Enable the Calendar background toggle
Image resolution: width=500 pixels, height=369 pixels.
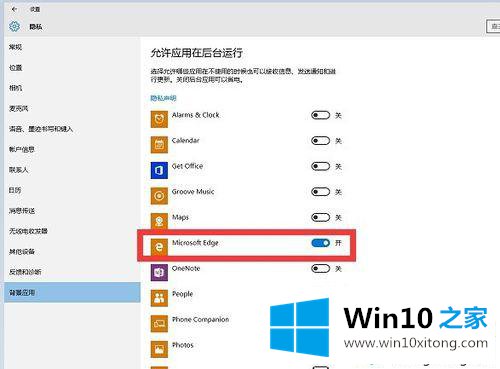320,141
